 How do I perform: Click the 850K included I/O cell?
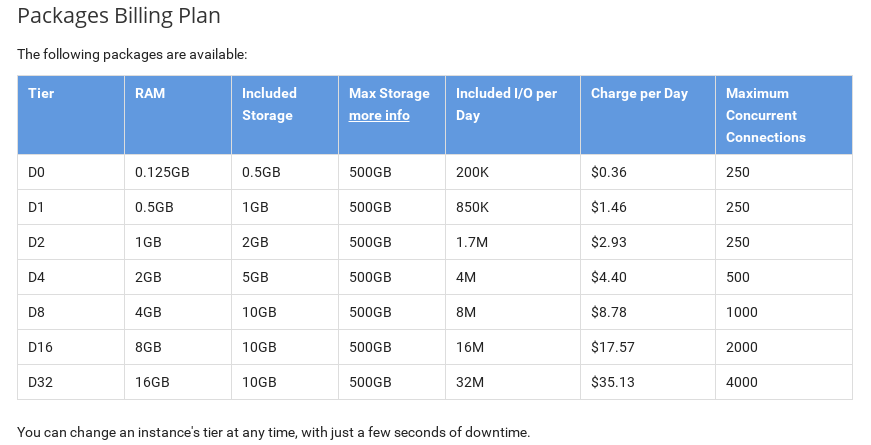coord(472,207)
